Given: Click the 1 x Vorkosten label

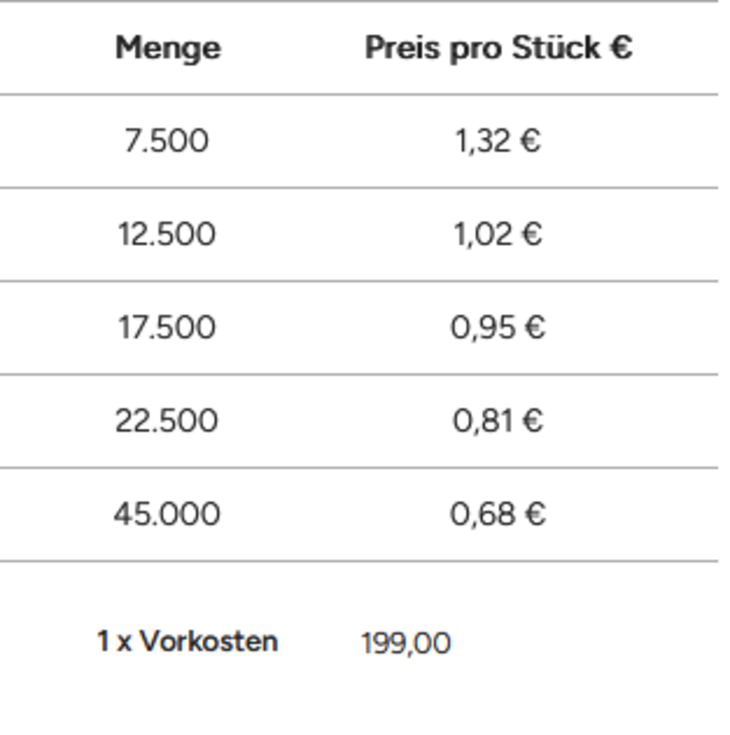Looking at the screenshot, I should [x=187, y=641].
